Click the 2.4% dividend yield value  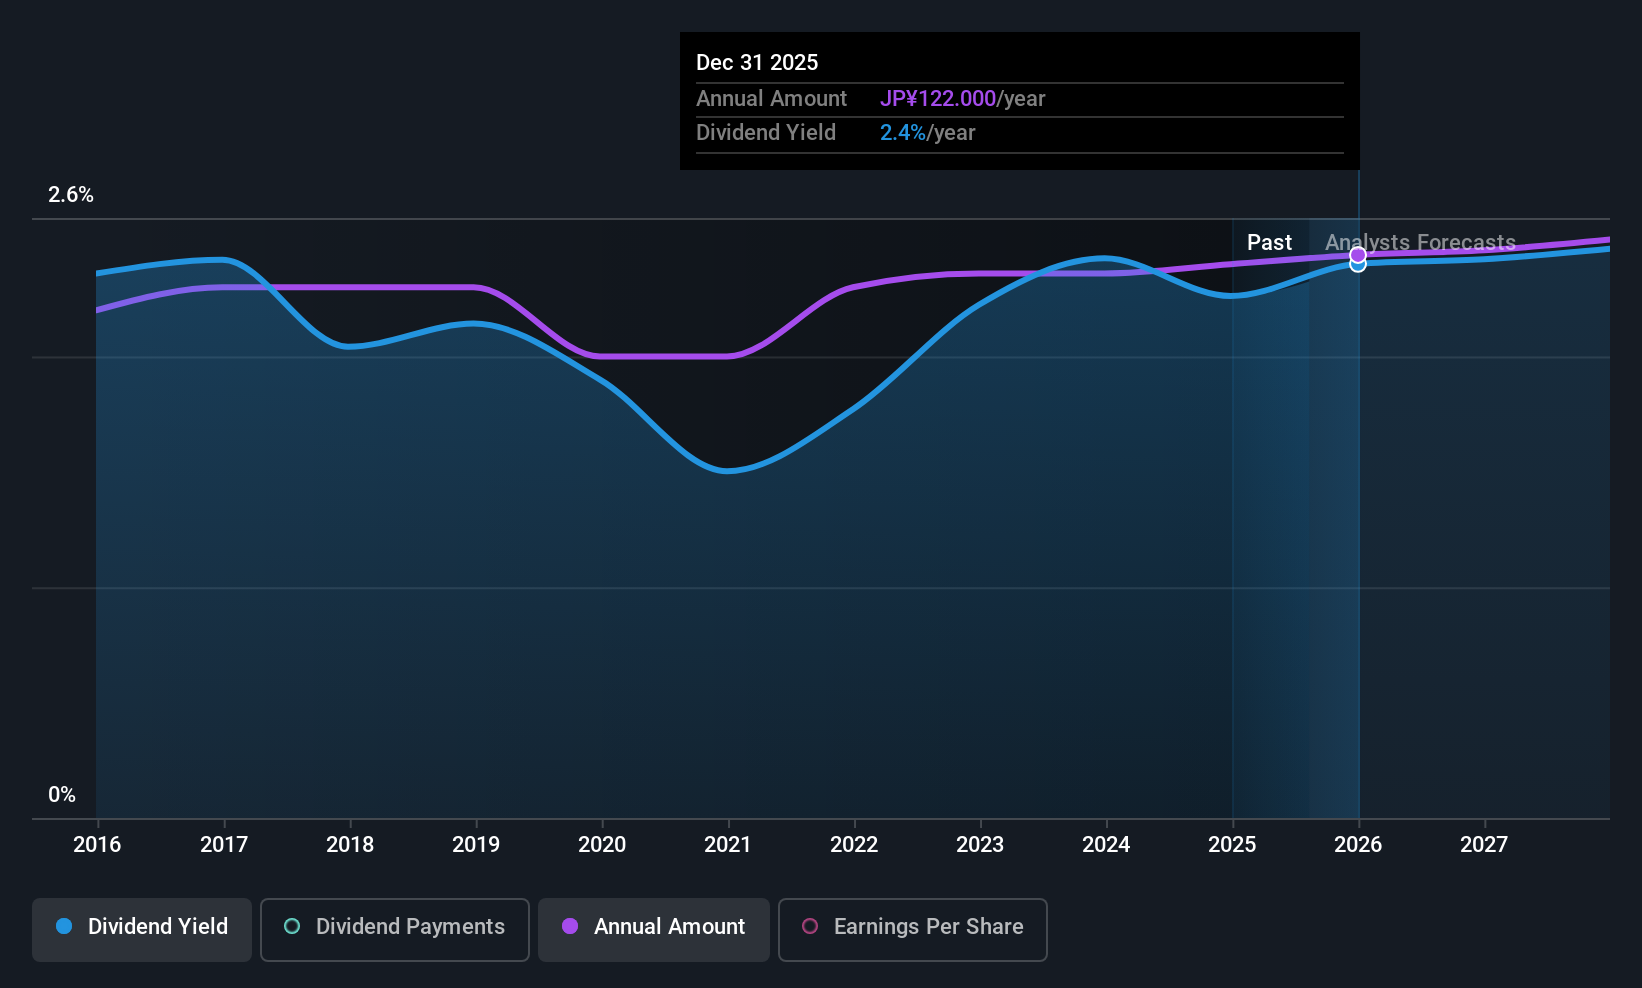[903, 133]
